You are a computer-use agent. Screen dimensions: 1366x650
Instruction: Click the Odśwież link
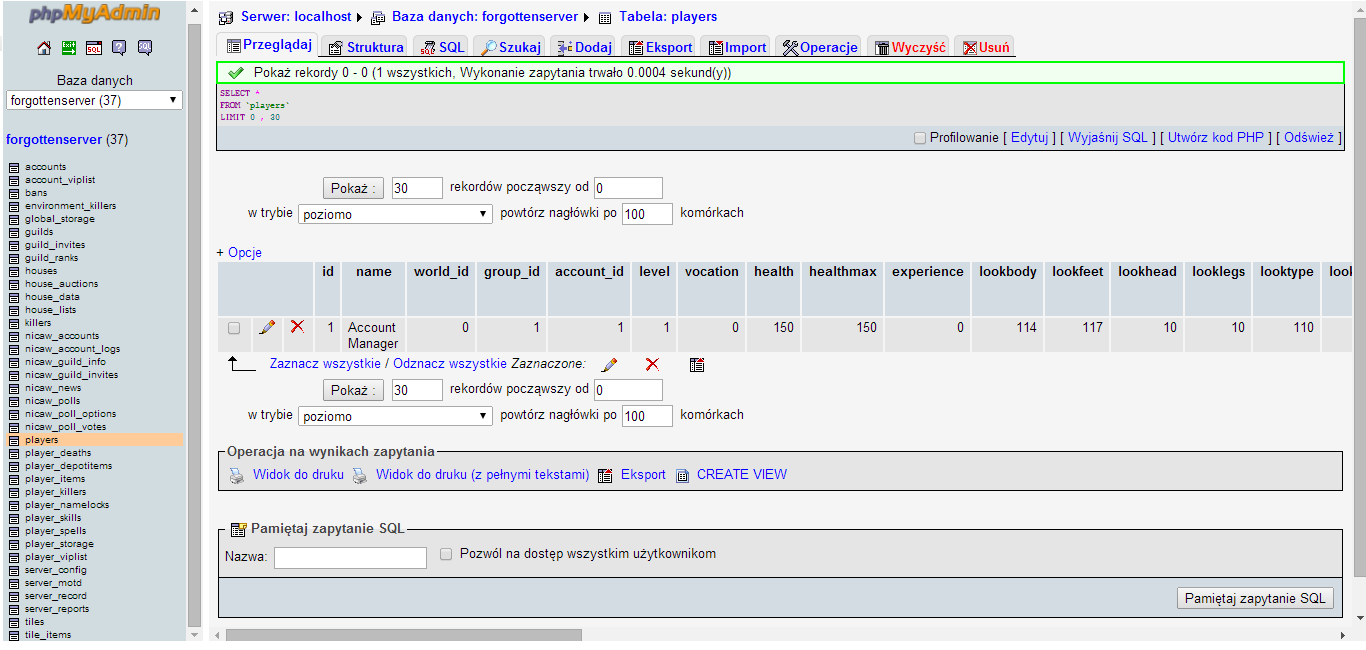click(x=1309, y=138)
